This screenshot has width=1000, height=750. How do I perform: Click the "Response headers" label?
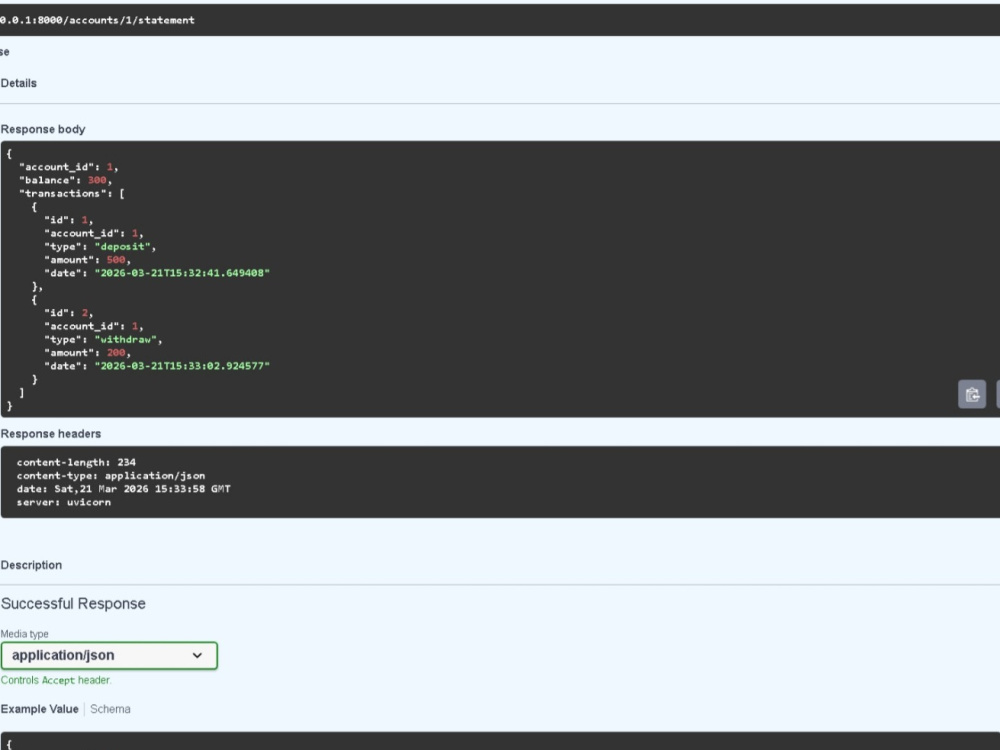pos(51,434)
